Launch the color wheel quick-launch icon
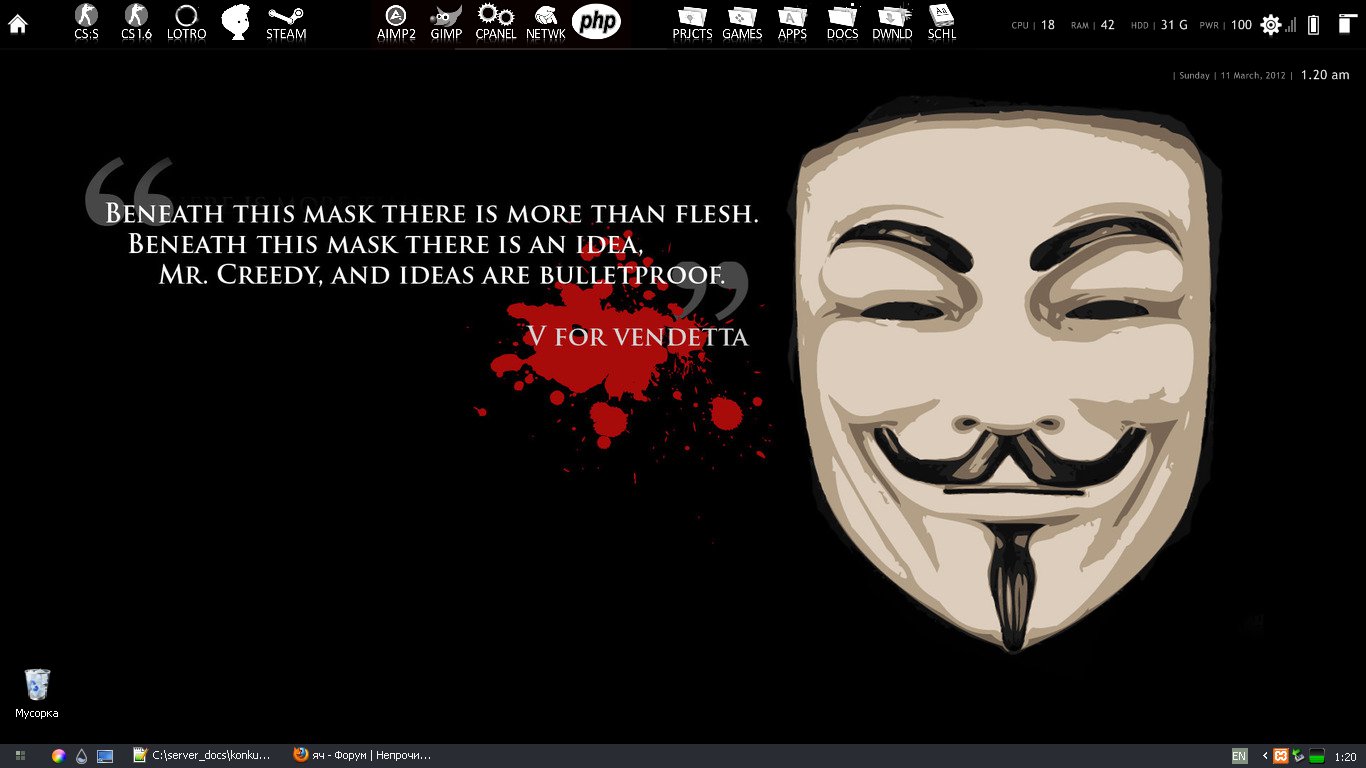Screen dimensions: 1366x768 [x=58, y=756]
